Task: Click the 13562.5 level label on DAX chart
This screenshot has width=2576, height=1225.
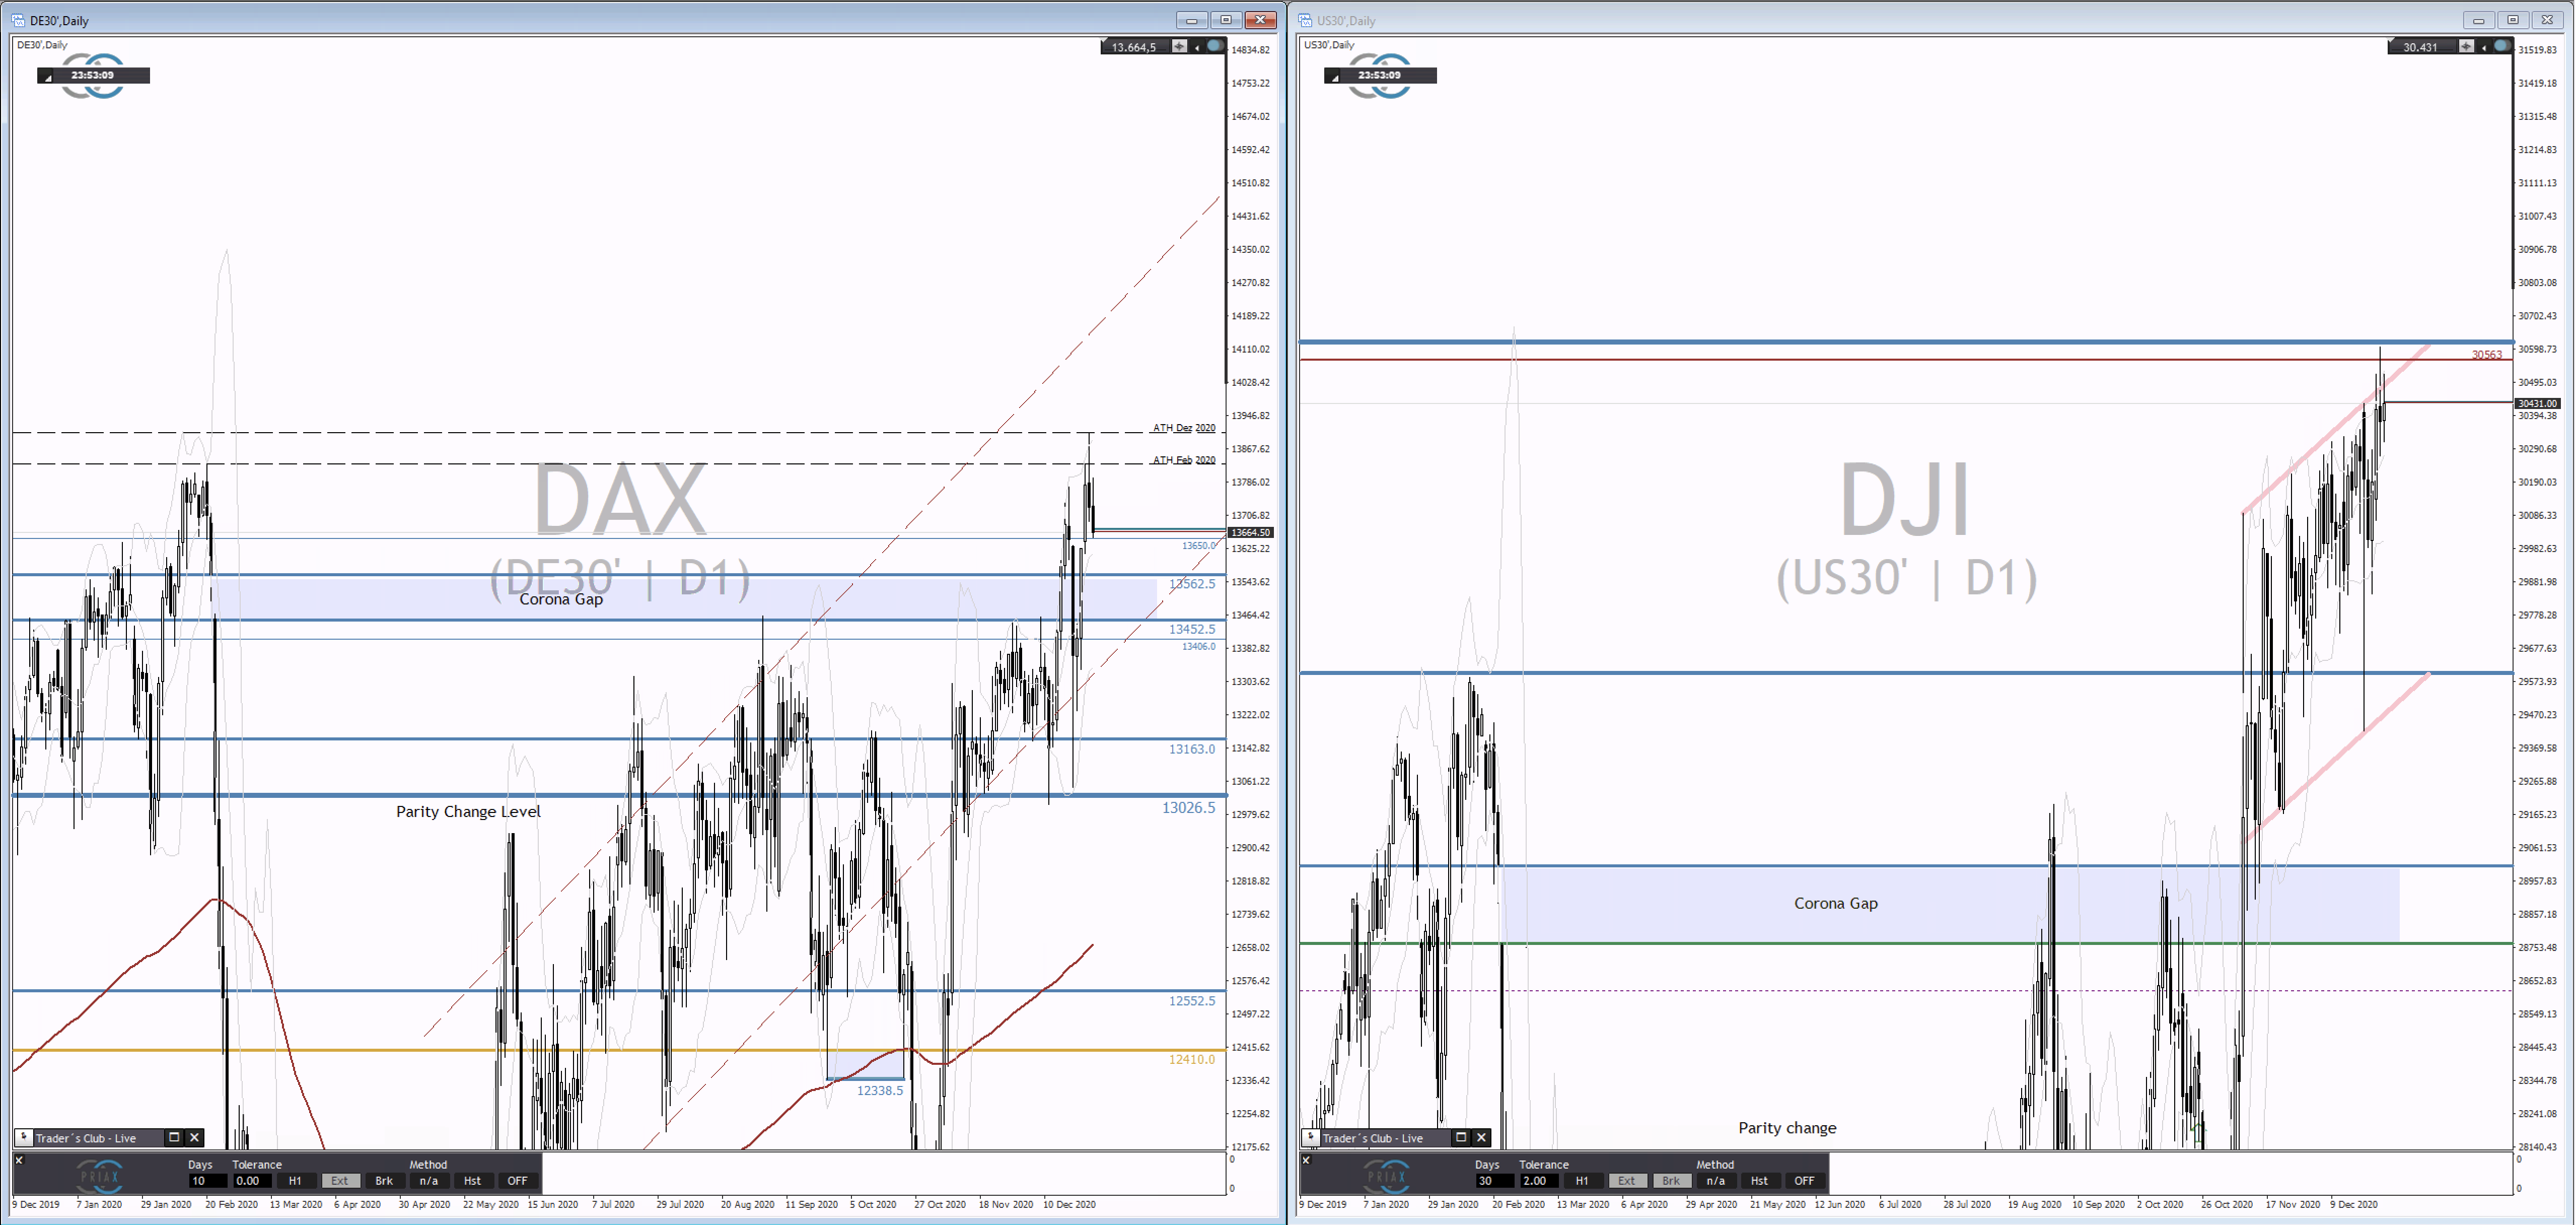Action: click(1192, 583)
